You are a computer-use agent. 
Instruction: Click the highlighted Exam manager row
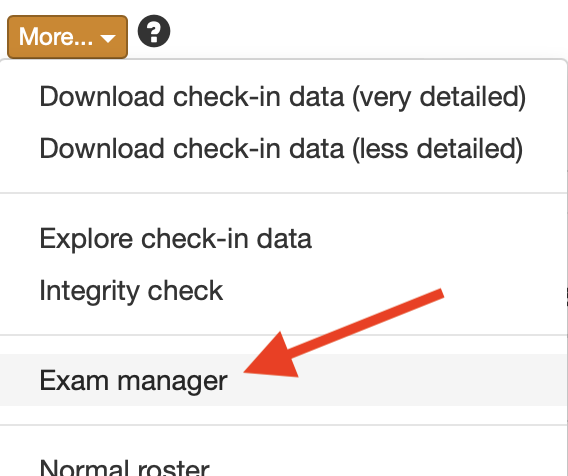(x=283, y=380)
